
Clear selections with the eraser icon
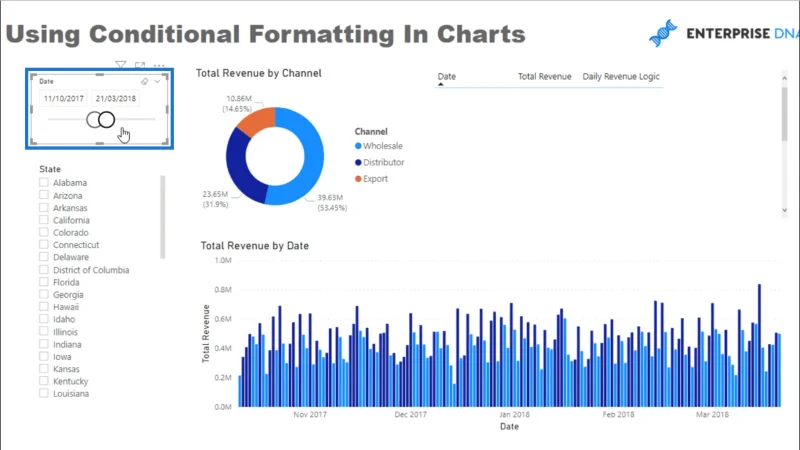(144, 82)
